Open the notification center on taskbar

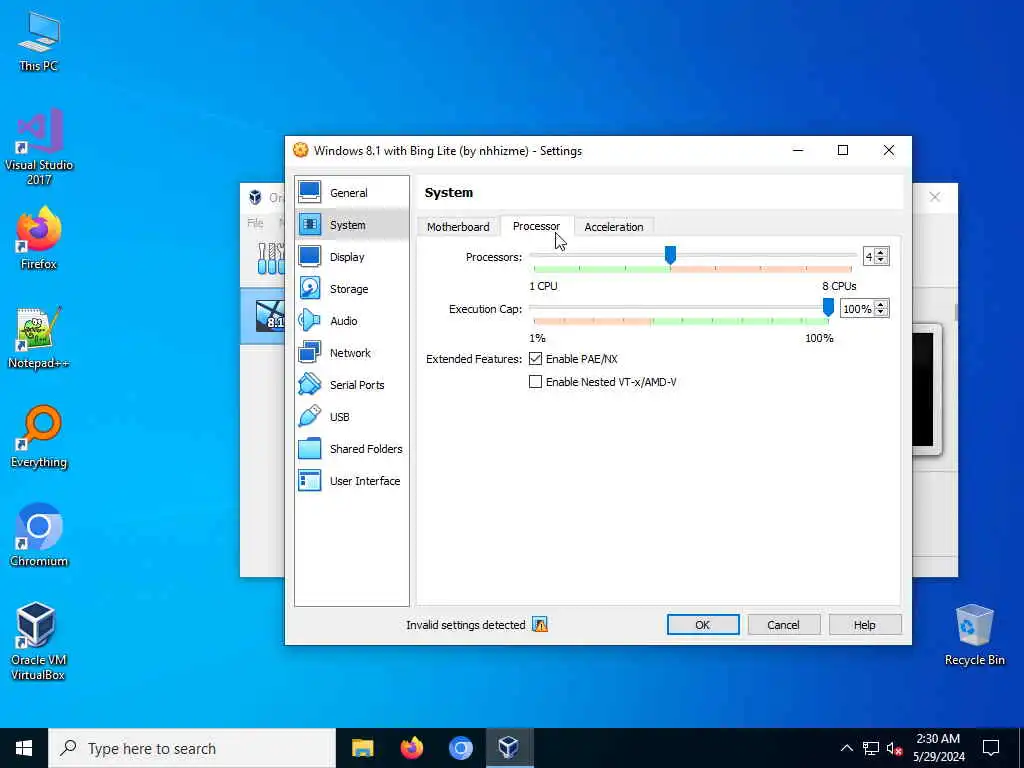(991, 748)
